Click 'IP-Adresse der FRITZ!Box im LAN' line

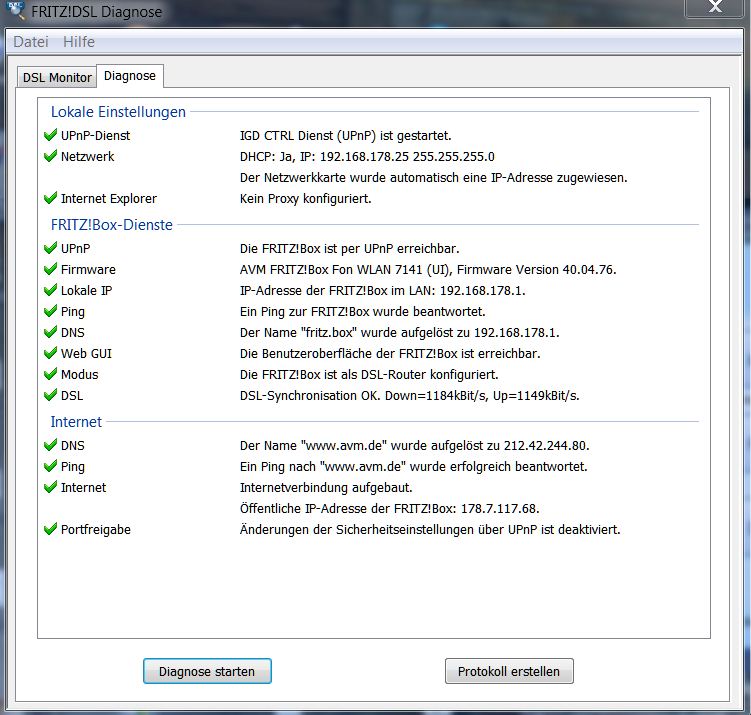click(382, 291)
